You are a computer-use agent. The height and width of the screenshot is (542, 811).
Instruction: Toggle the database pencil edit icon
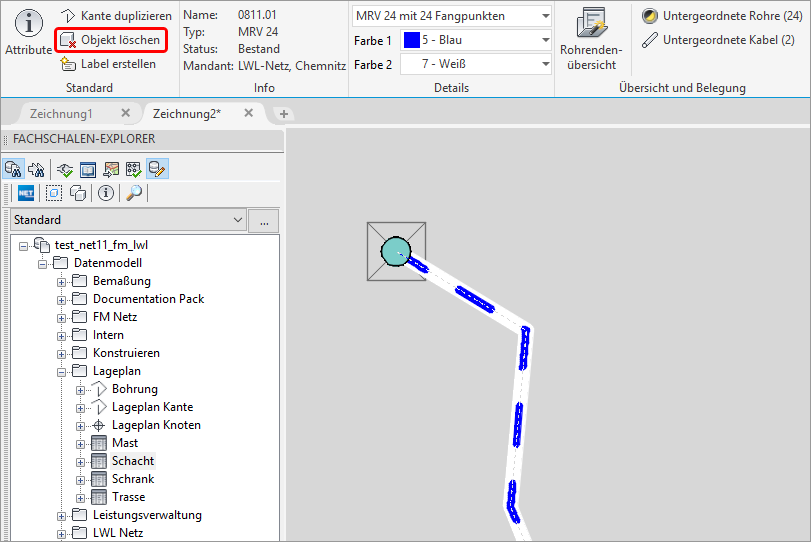click(157, 168)
